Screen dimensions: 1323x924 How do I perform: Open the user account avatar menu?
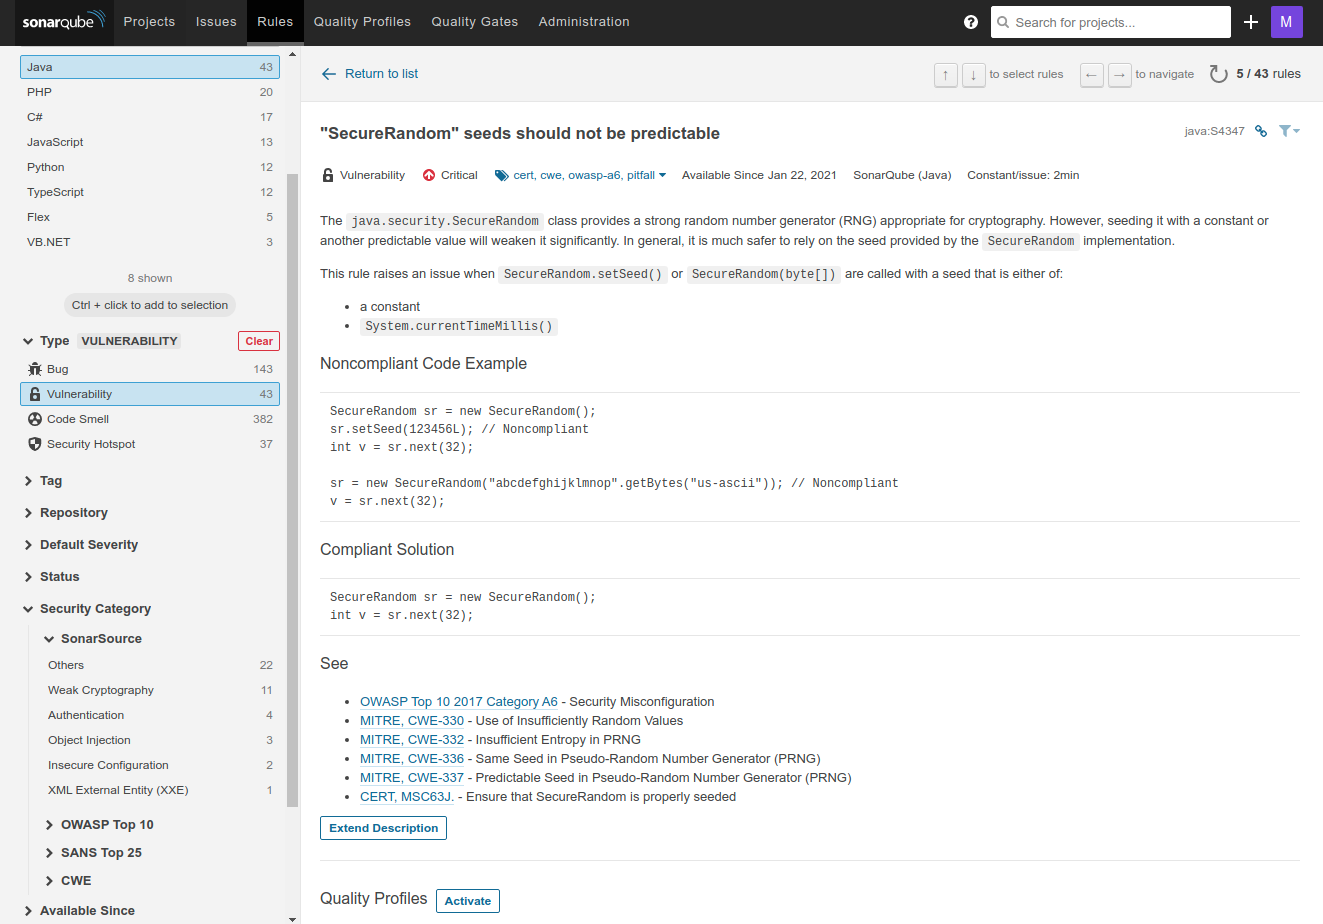point(1287,21)
